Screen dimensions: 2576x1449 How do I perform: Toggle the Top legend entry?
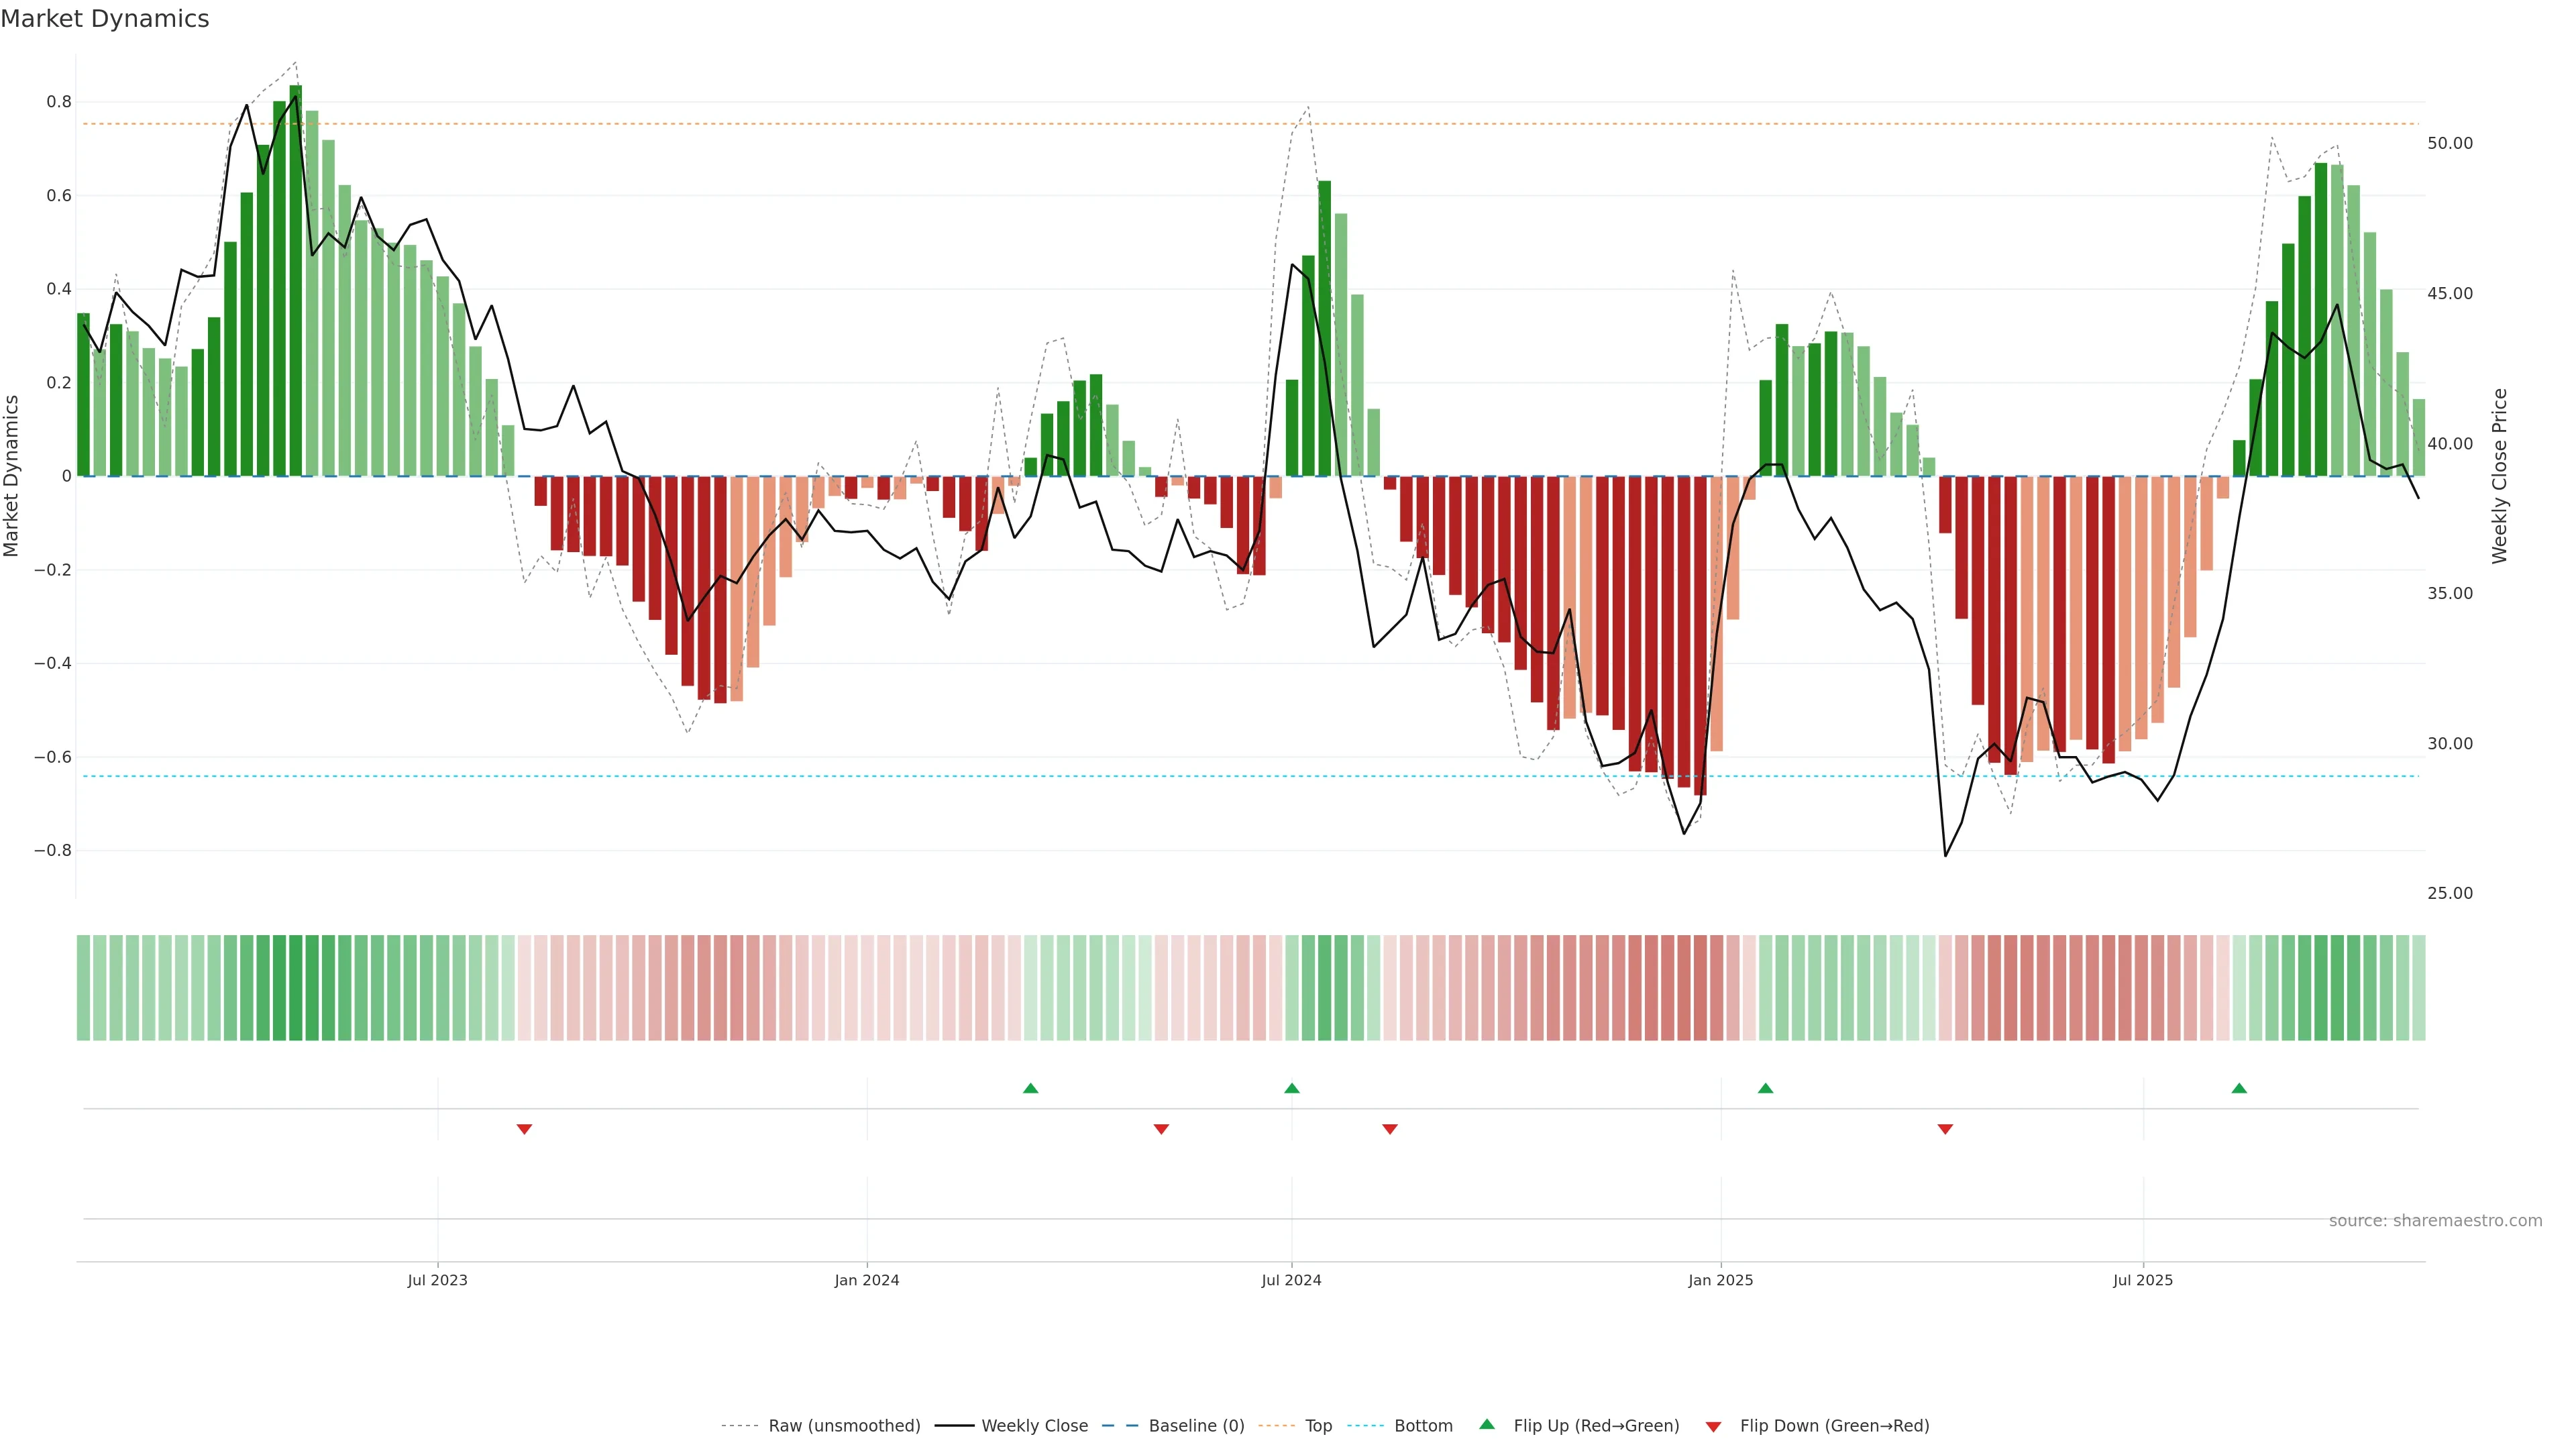[x=1318, y=1426]
